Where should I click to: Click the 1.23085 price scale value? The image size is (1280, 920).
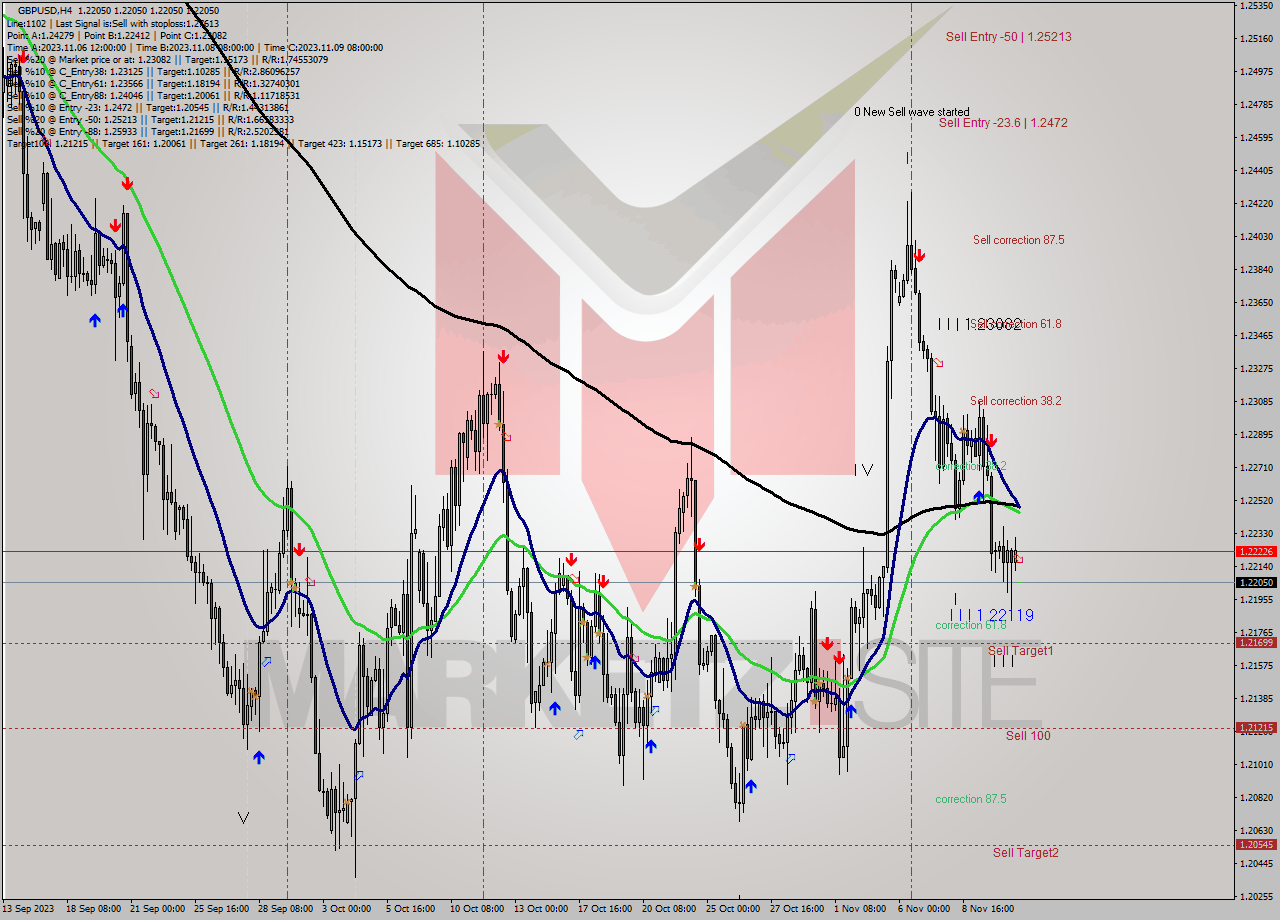click(x=1255, y=402)
